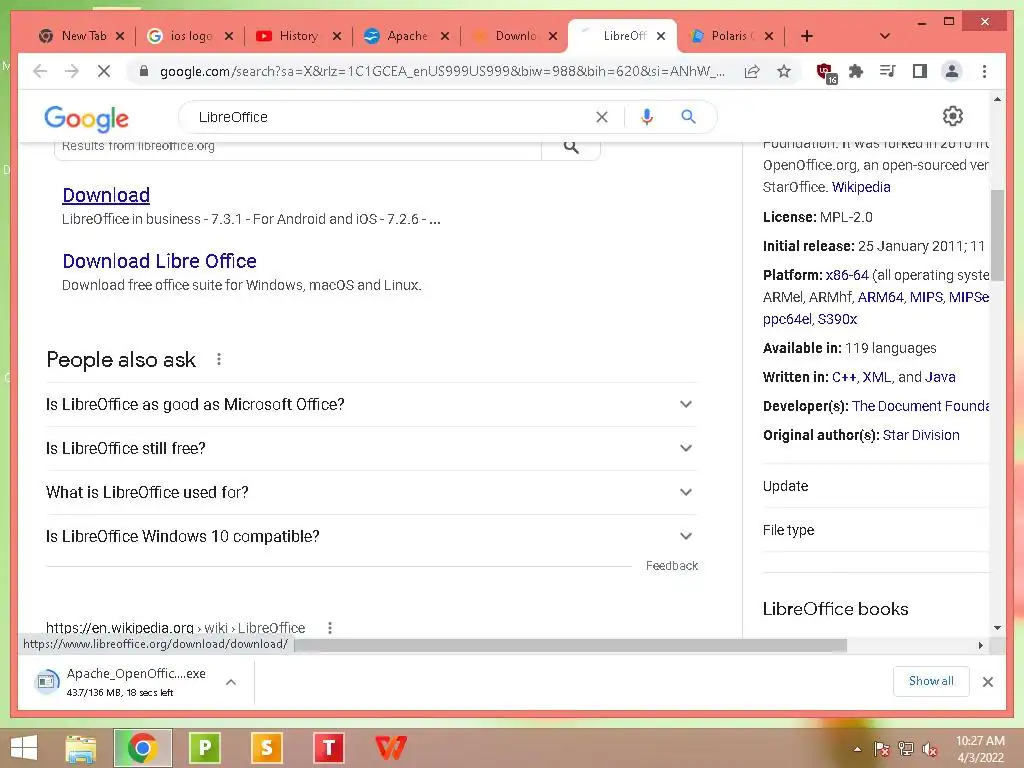Open green P app in taskbar

pos(204,748)
